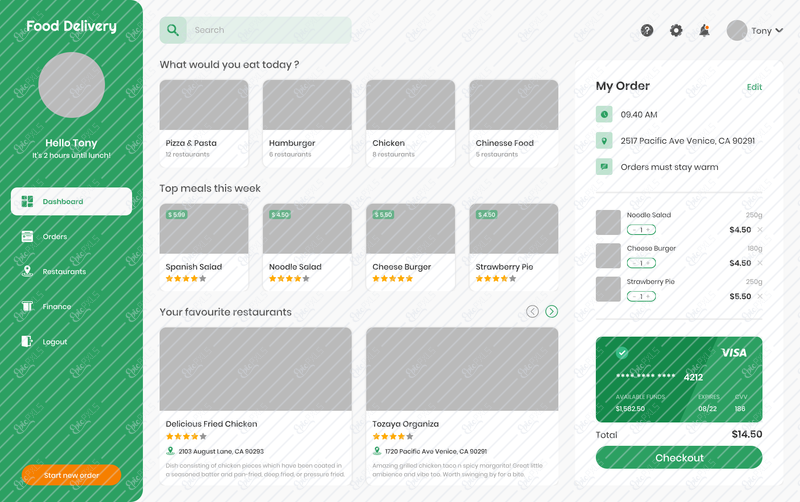Viewport: 800px width, 502px height.
Task: Click the address pin icon in My Order
Action: (x=604, y=140)
